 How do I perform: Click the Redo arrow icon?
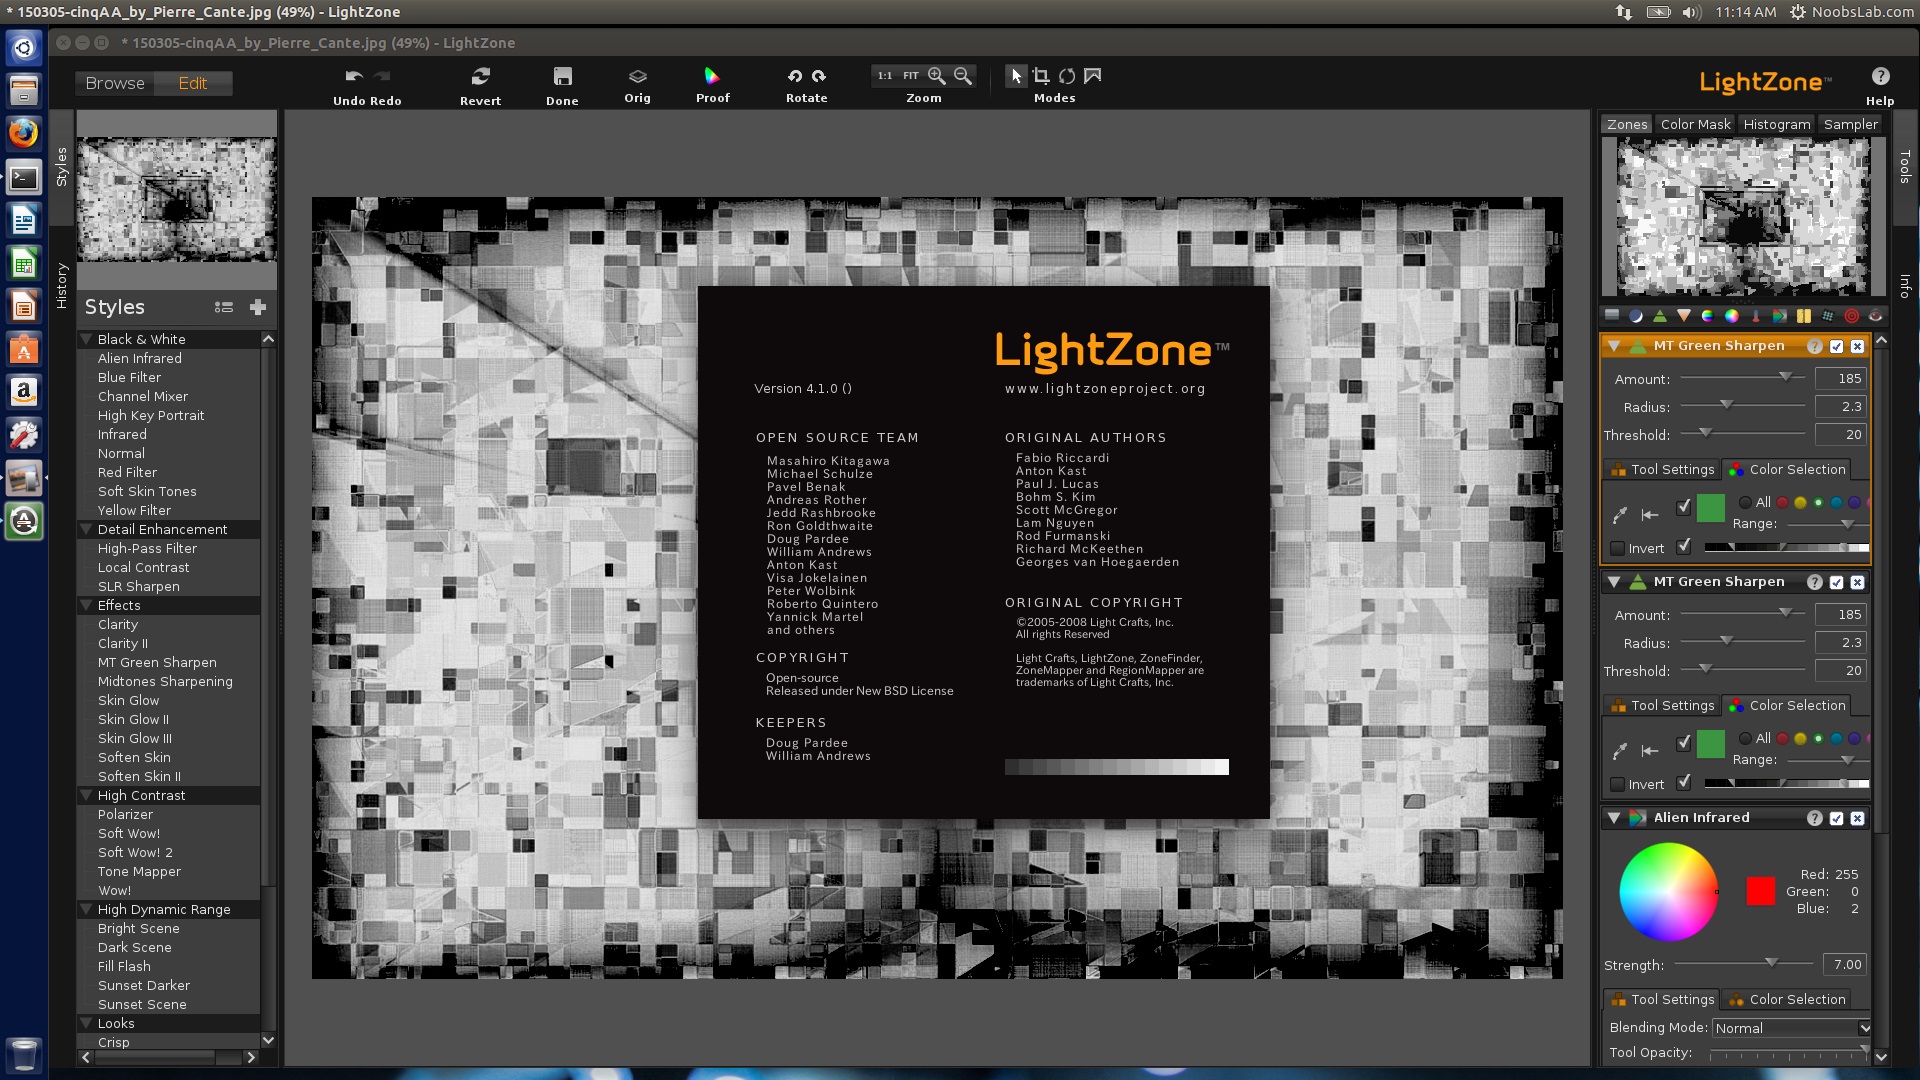pos(382,76)
